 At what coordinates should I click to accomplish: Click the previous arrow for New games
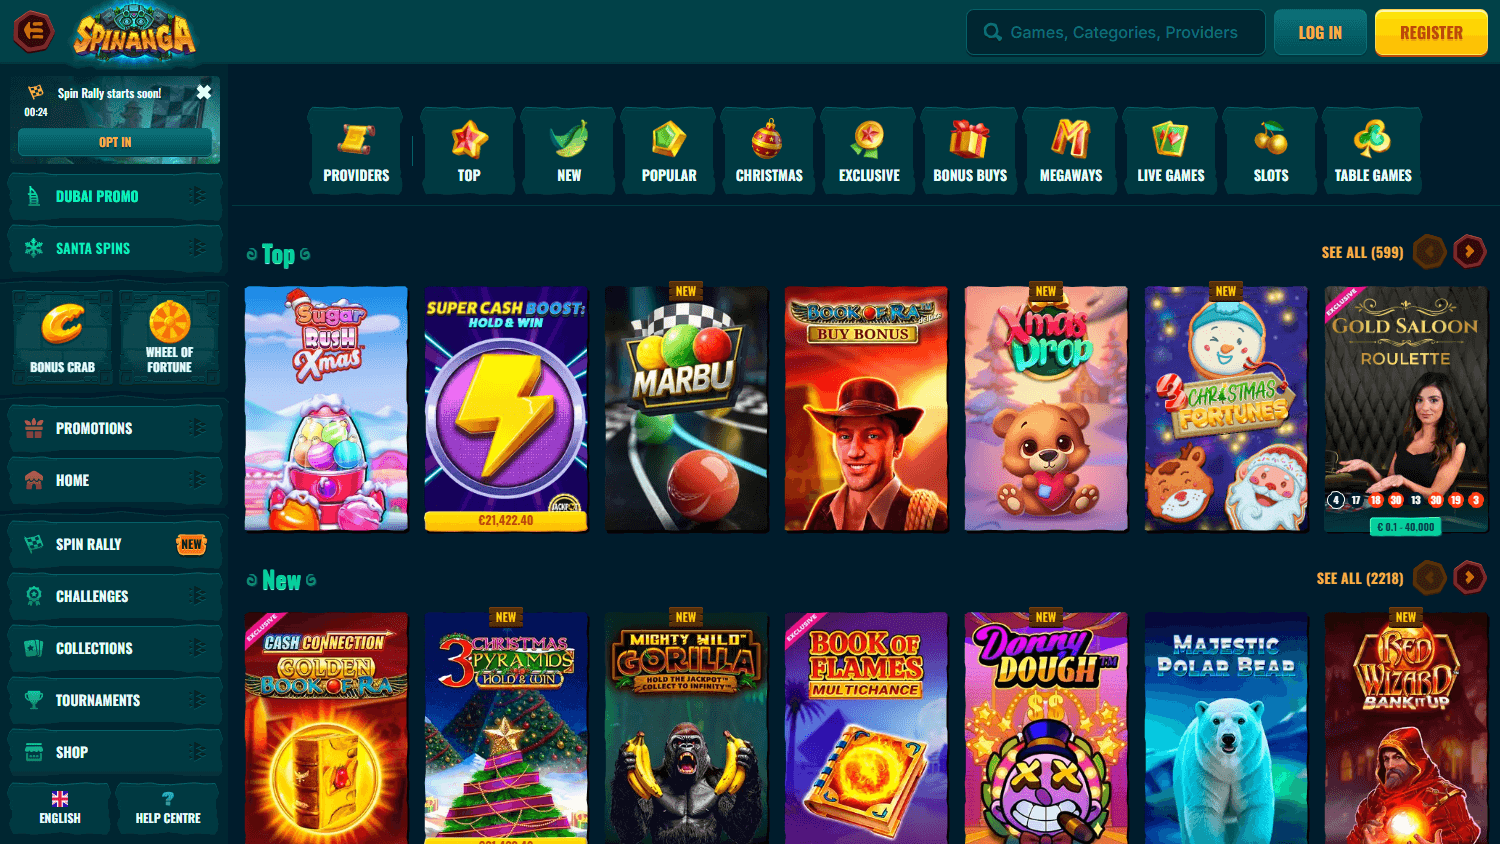[x=1429, y=577]
